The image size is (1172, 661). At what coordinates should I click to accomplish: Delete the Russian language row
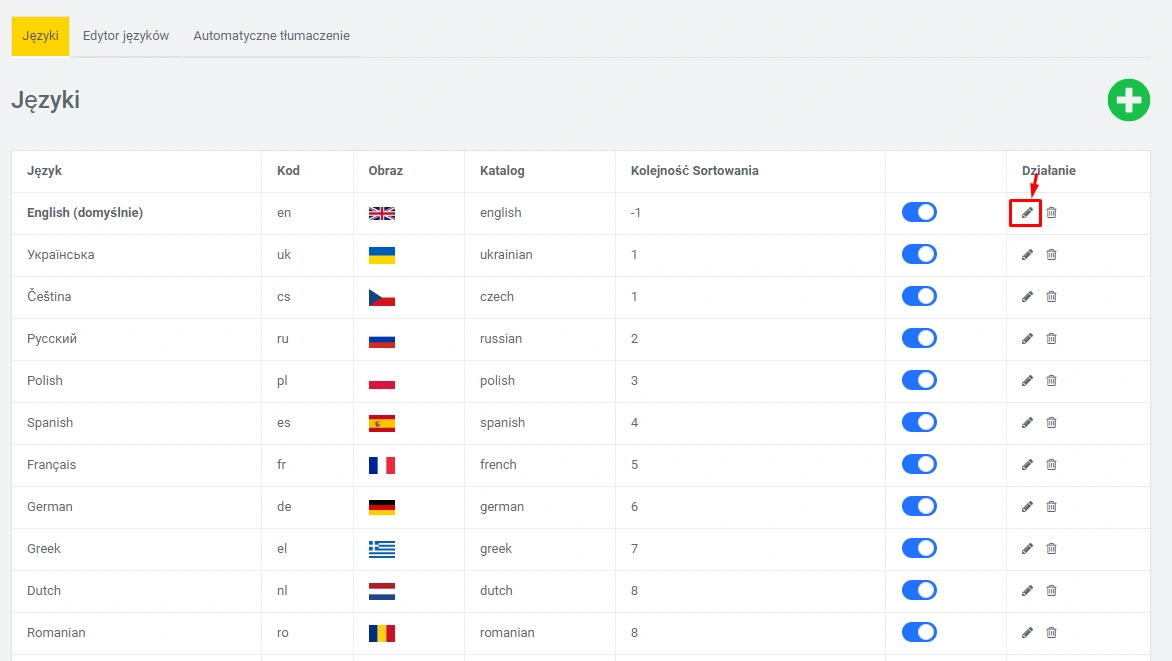tap(1051, 339)
